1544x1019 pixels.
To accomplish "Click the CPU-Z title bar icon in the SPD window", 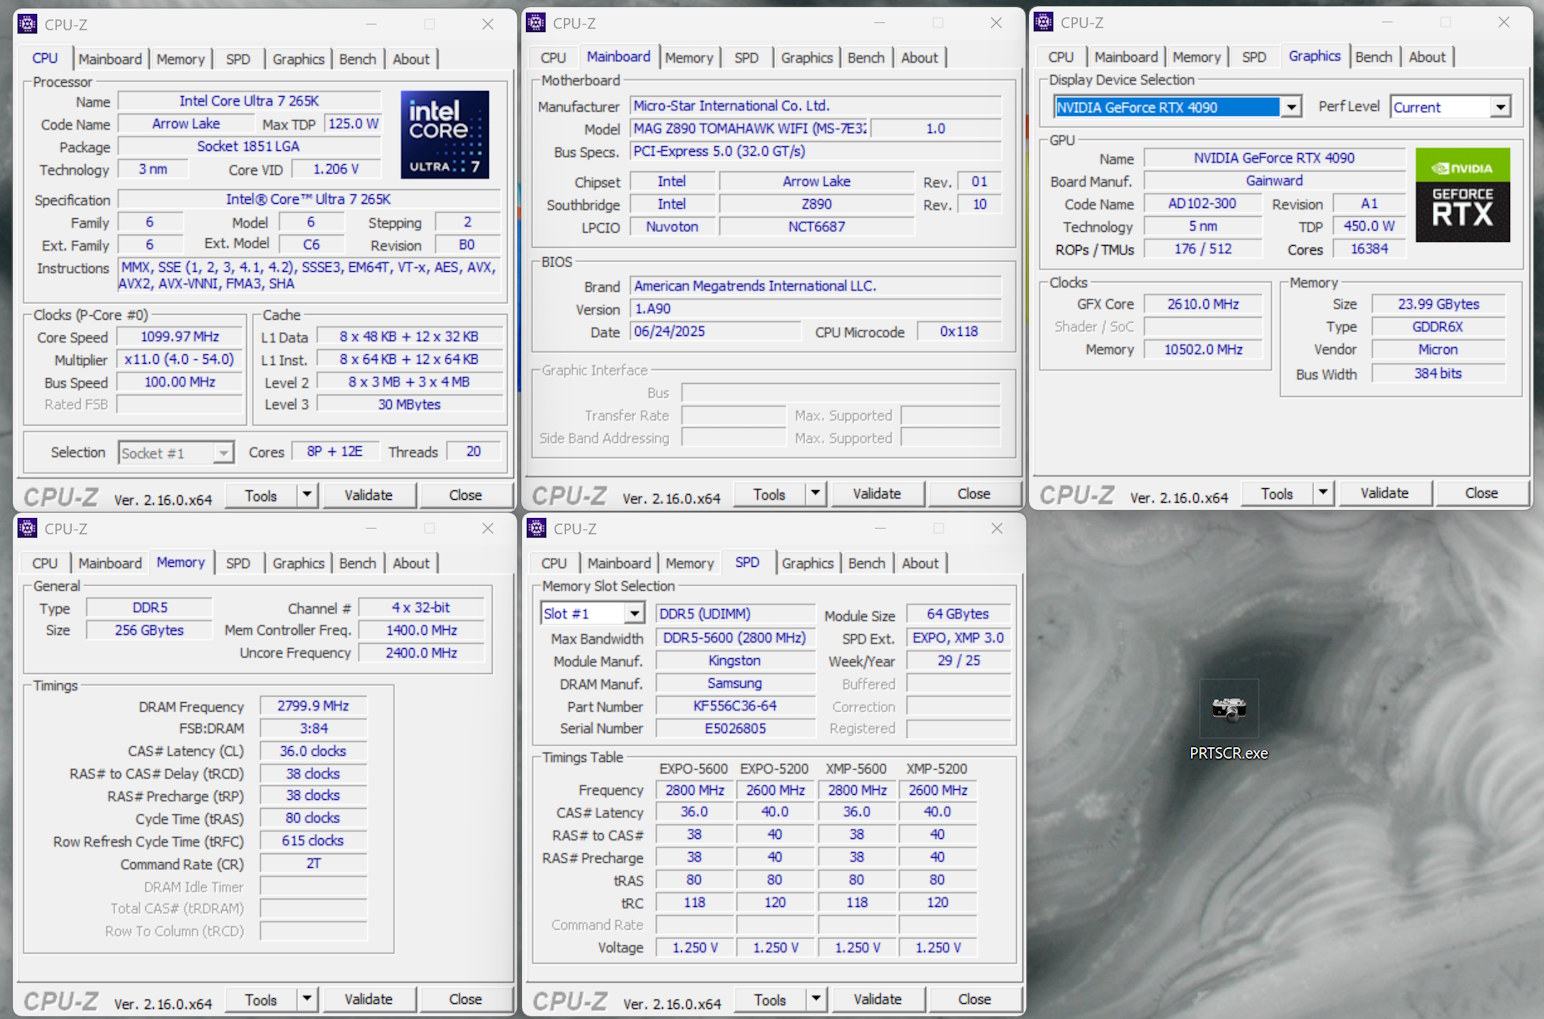I will pos(537,528).
